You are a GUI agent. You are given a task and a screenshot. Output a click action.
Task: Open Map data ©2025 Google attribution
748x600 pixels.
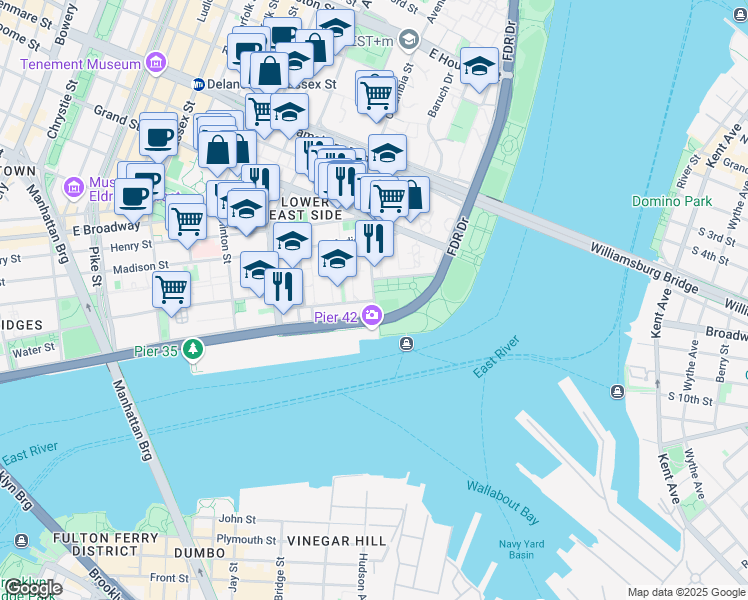point(687,593)
